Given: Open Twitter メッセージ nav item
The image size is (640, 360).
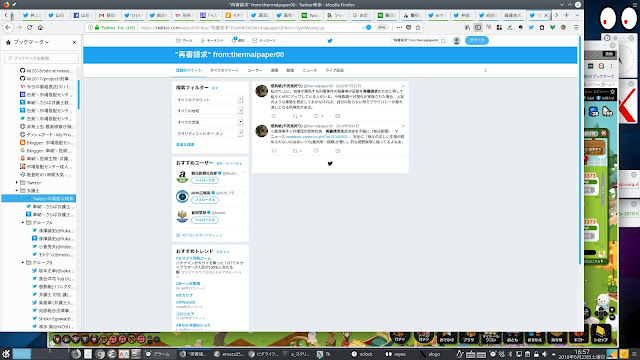Looking at the screenshot, I should tap(264, 40).
